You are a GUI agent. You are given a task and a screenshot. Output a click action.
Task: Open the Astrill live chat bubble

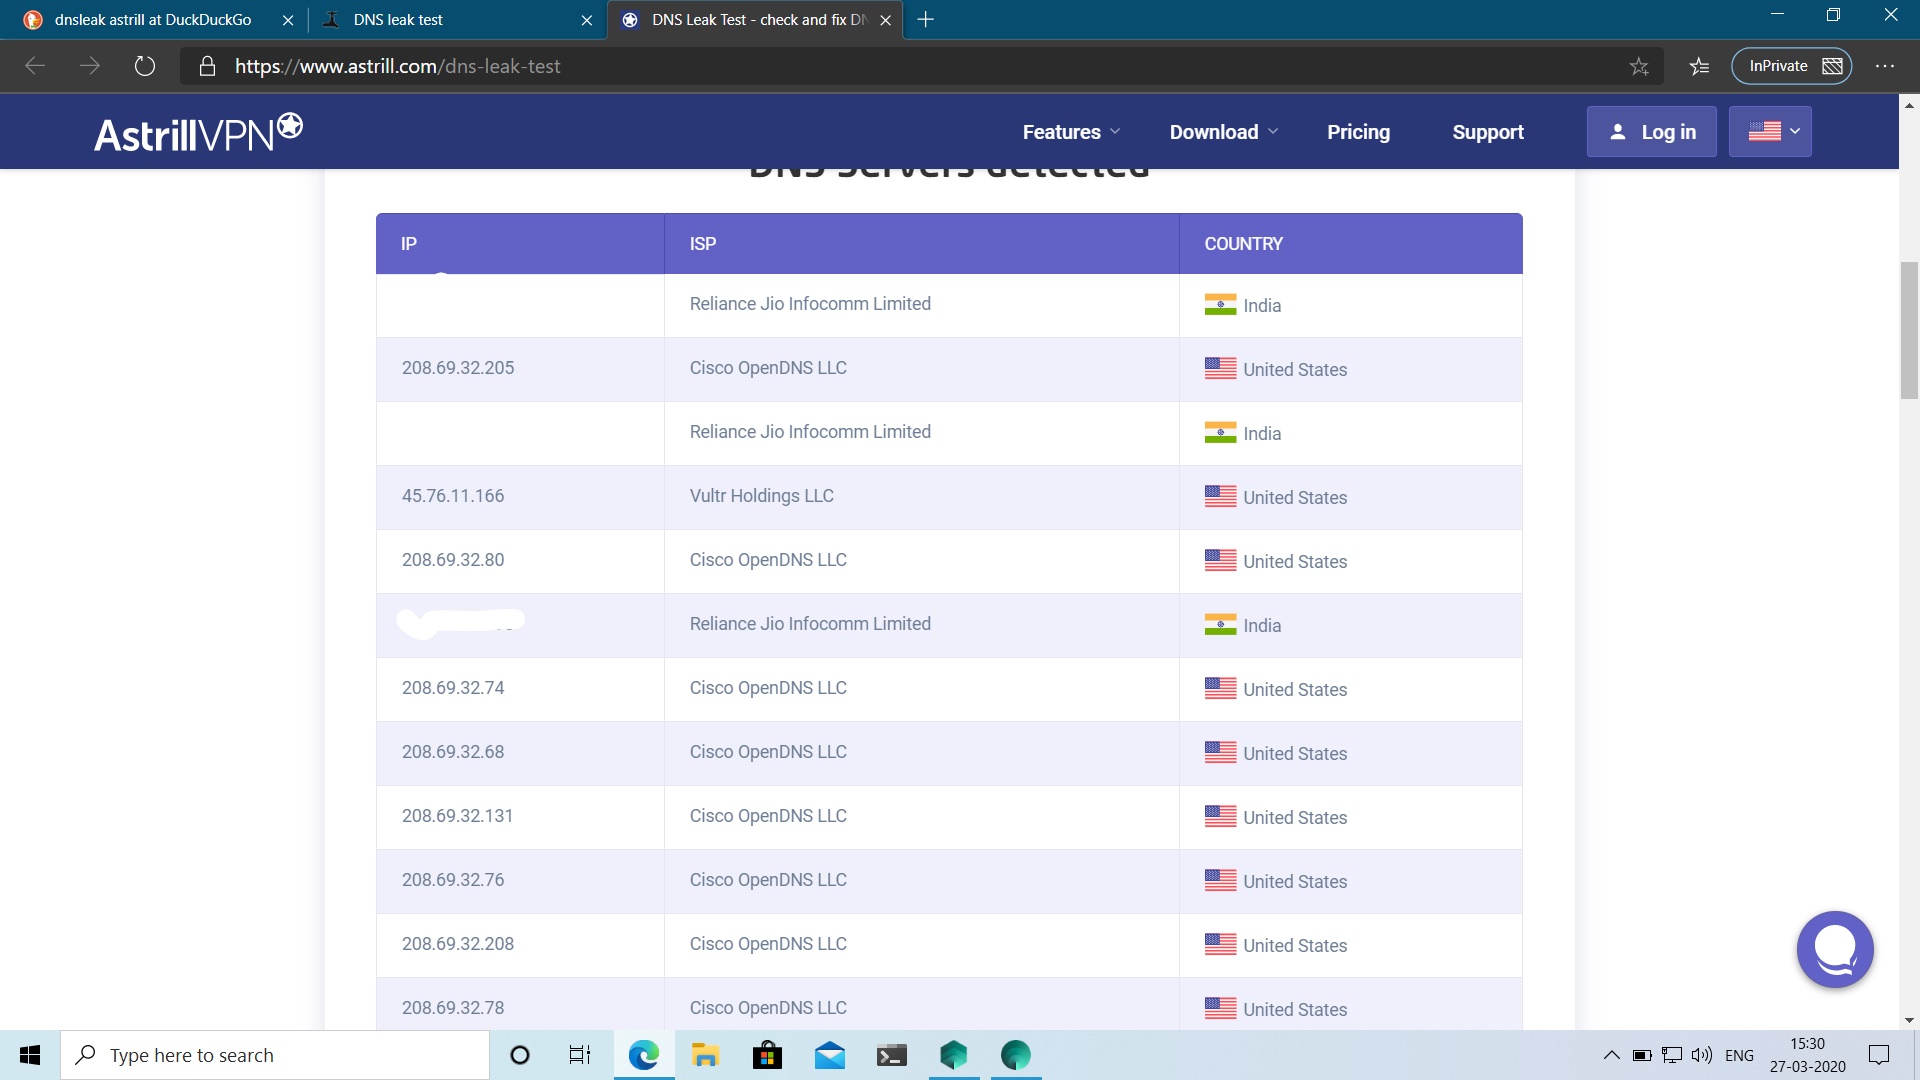click(1834, 949)
